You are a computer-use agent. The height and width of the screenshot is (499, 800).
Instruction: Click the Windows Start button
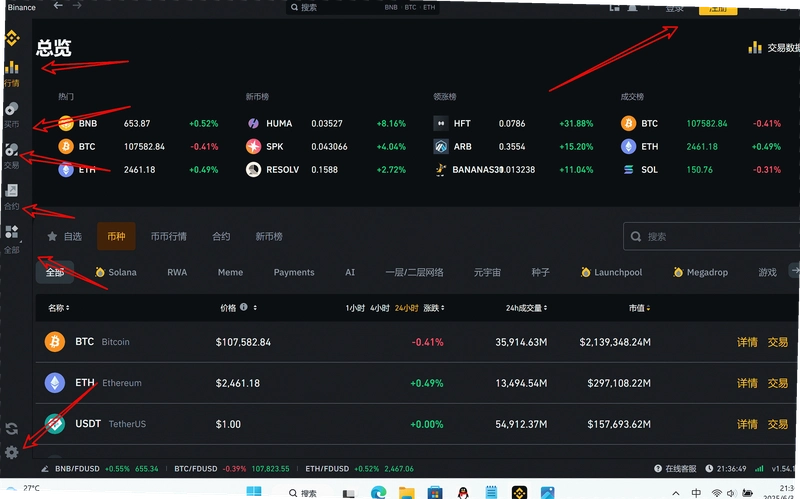(x=254, y=492)
